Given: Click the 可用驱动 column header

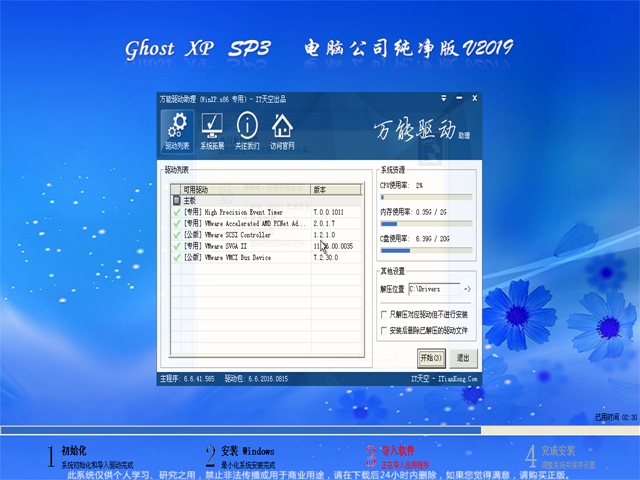Looking at the screenshot, I should 246,189.
